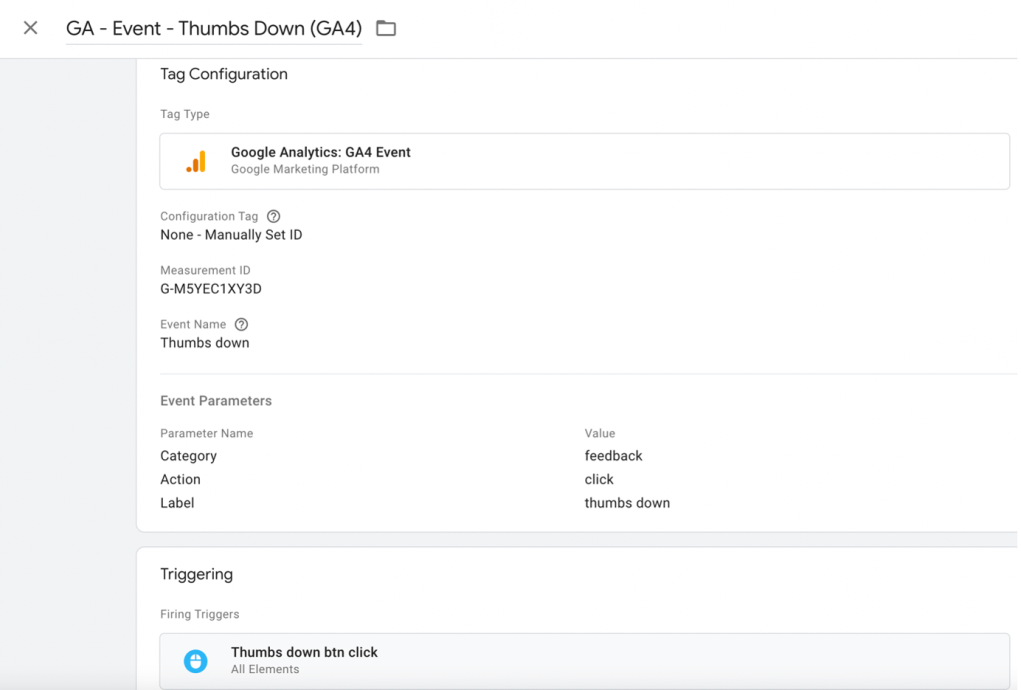Image resolution: width=1021 pixels, height=690 pixels.
Task: Open the Thumbs down btn click trigger
Action: click(584, 661)
